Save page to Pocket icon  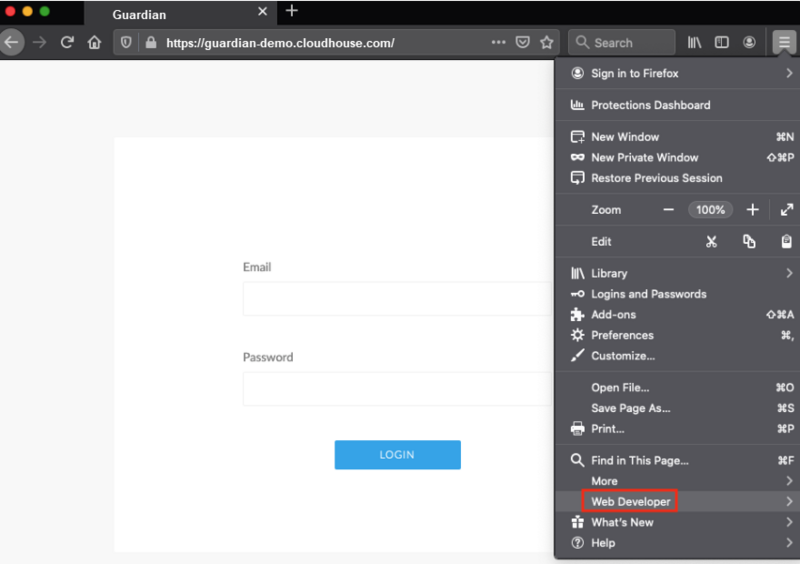523,42
